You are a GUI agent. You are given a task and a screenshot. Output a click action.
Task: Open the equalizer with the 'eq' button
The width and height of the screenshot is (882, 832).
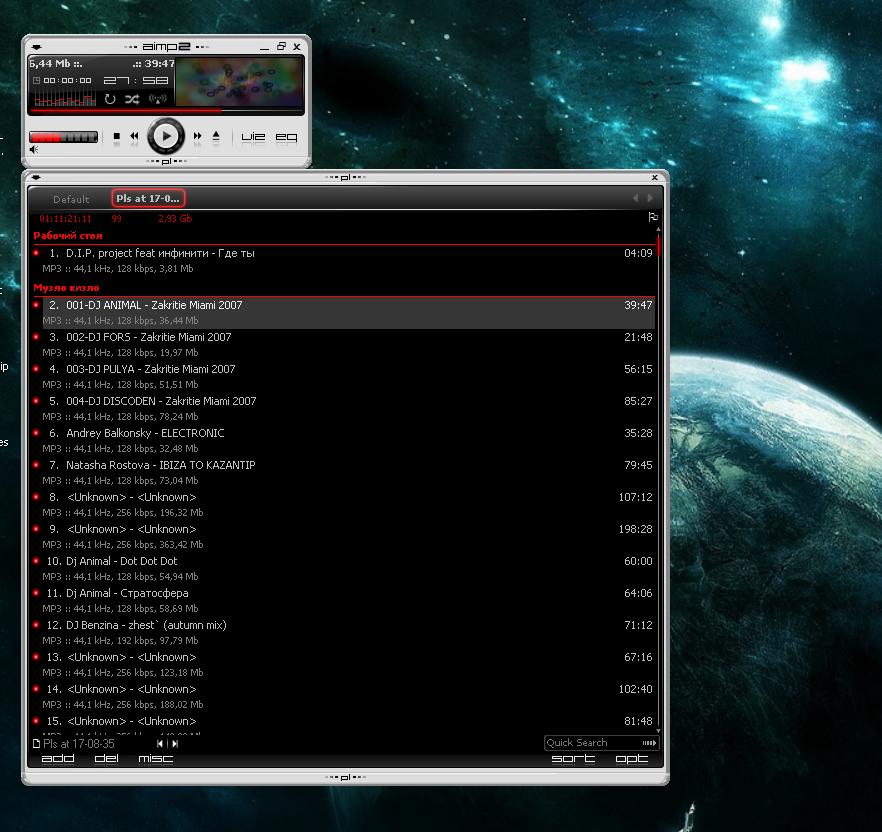point(286,137)
